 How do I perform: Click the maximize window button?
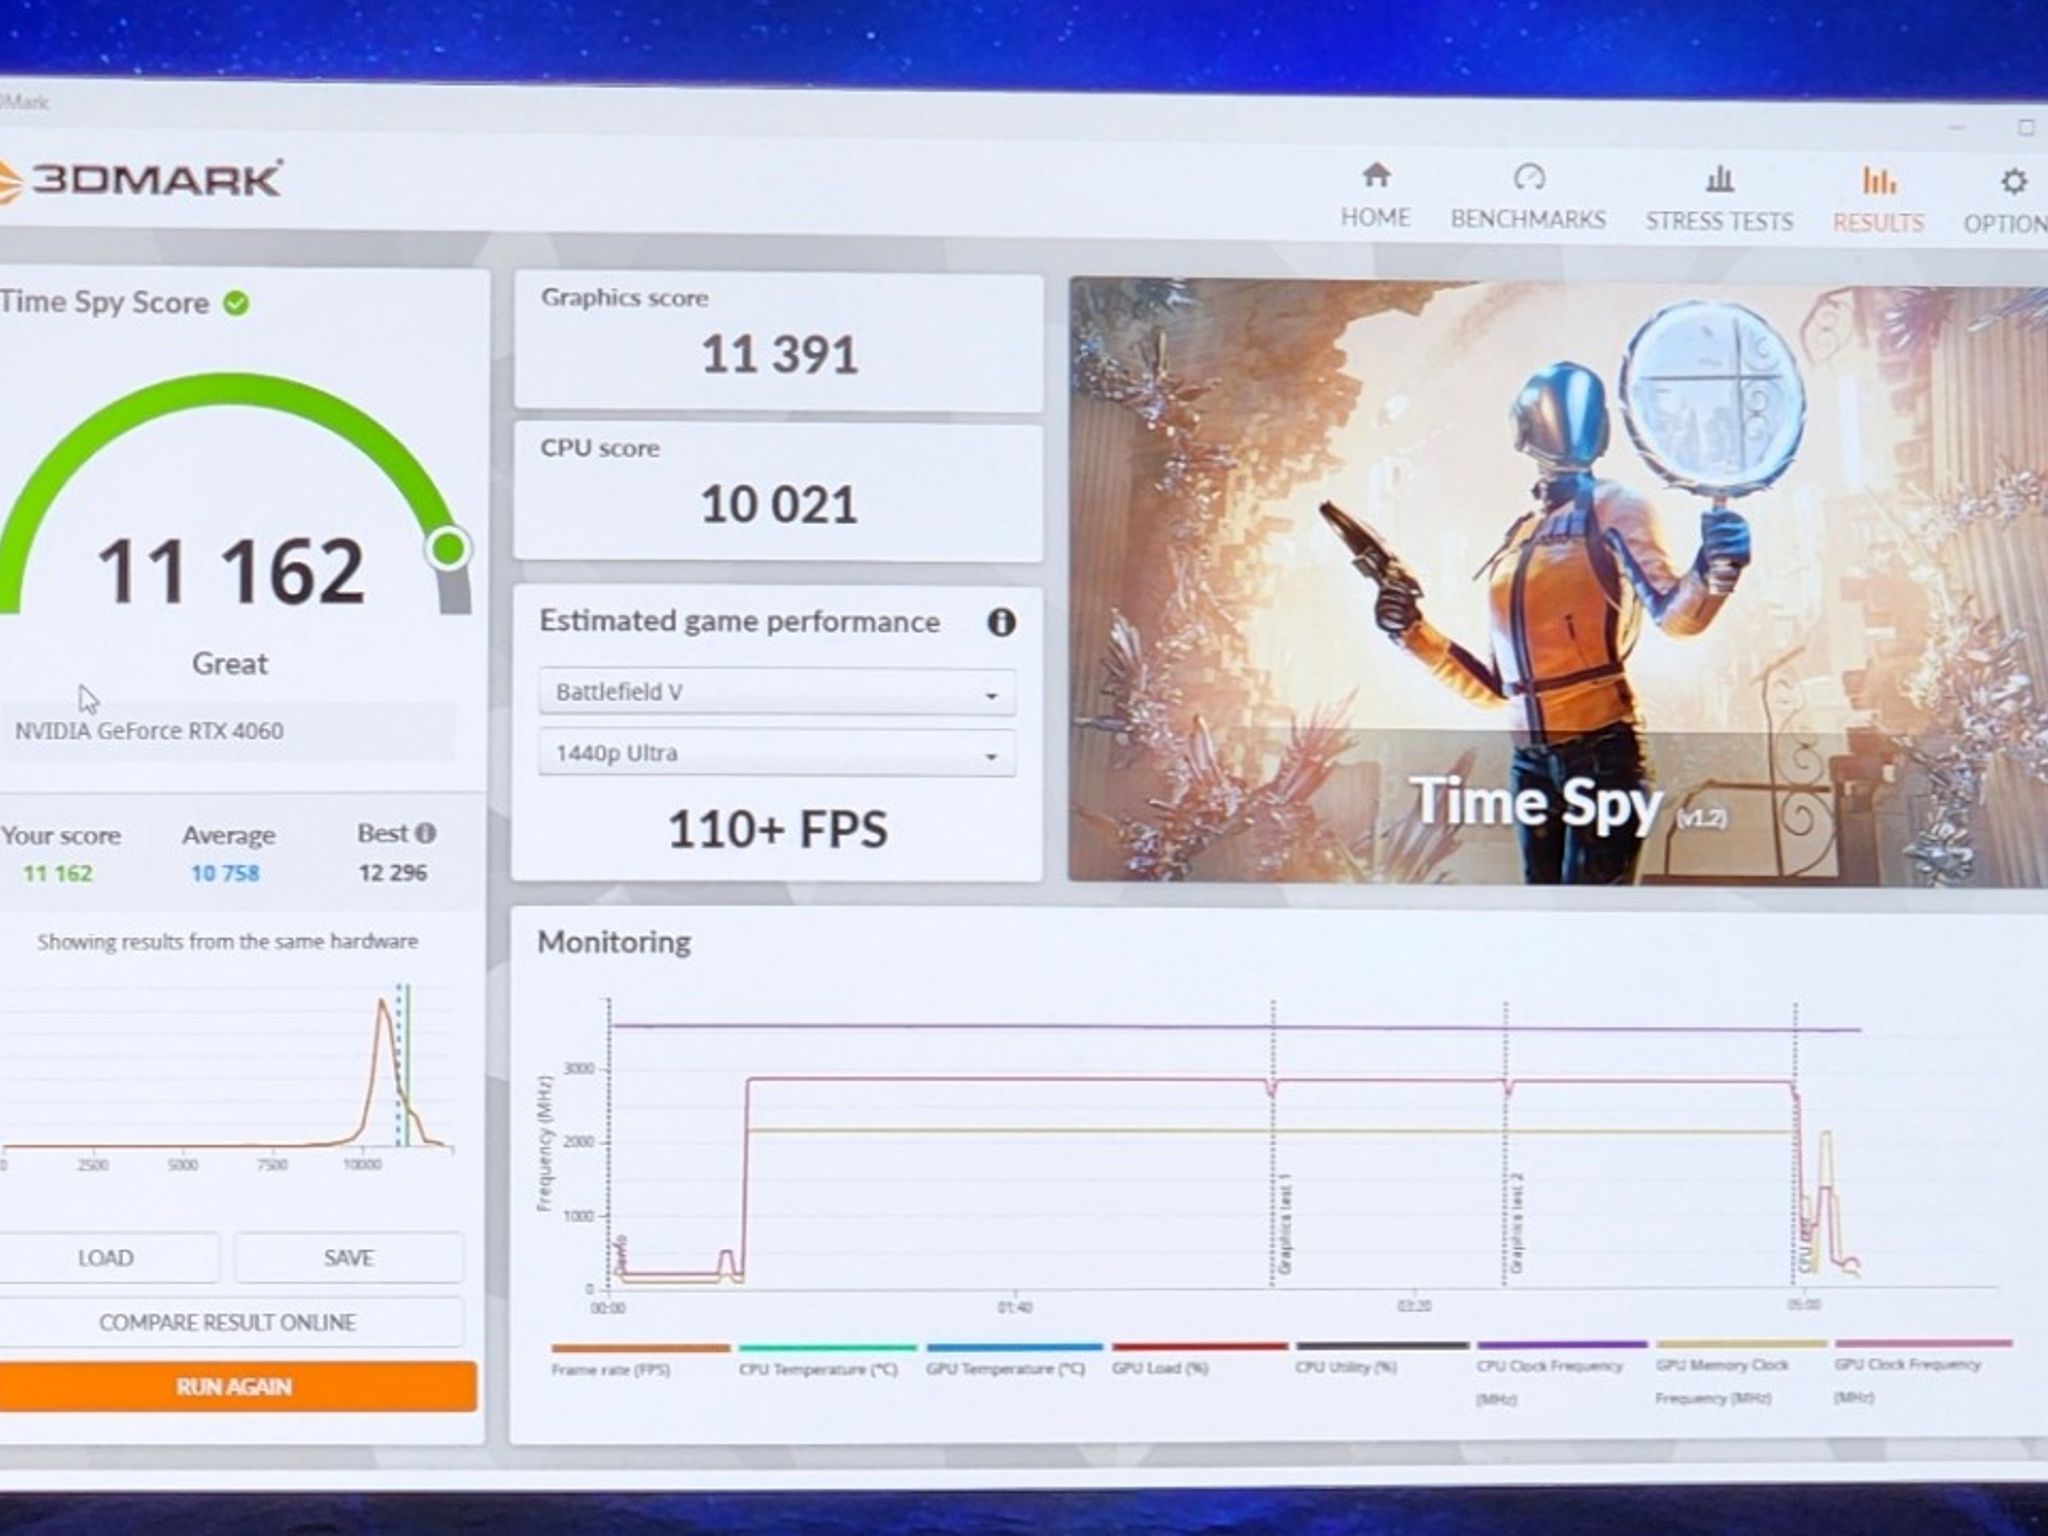pos(2026,127)
